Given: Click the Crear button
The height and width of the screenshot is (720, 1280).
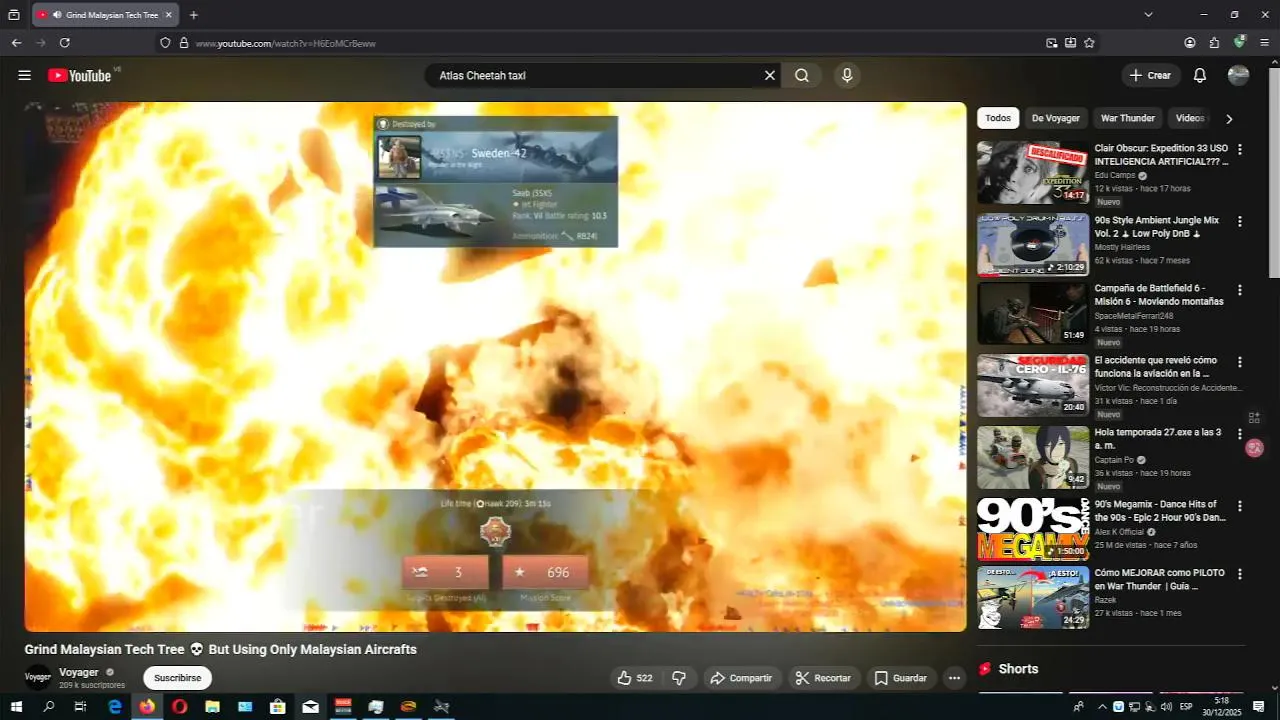Looking at the screenshot, I should coord(1150,75).
